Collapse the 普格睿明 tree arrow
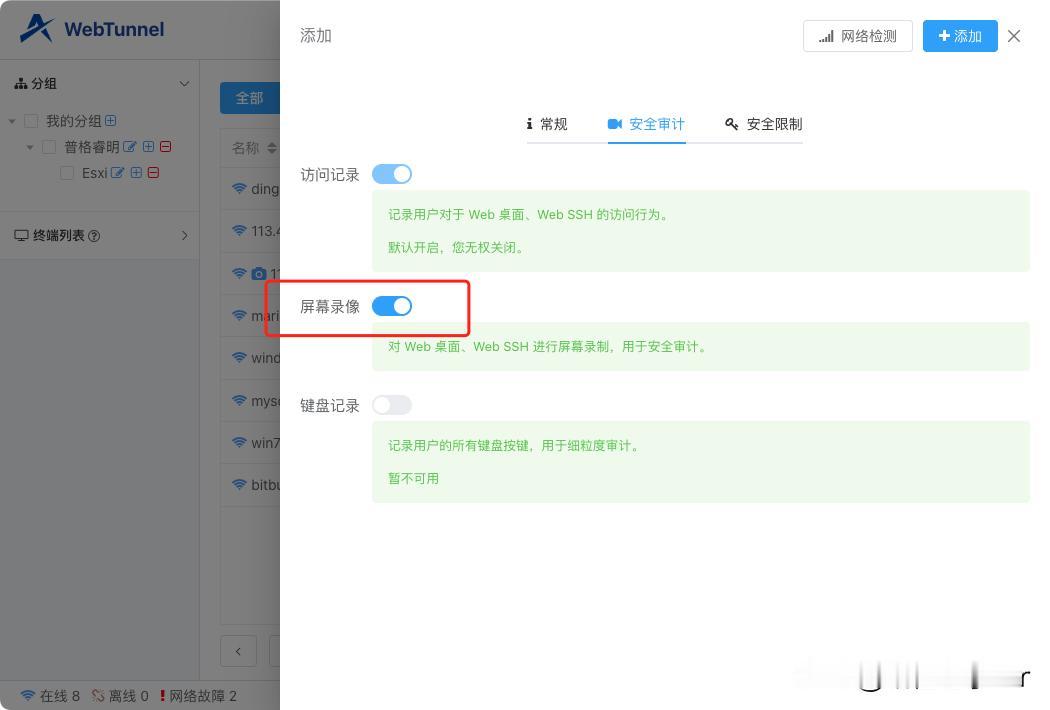Viewport: 1050px width, 710px height. (29, 147)
